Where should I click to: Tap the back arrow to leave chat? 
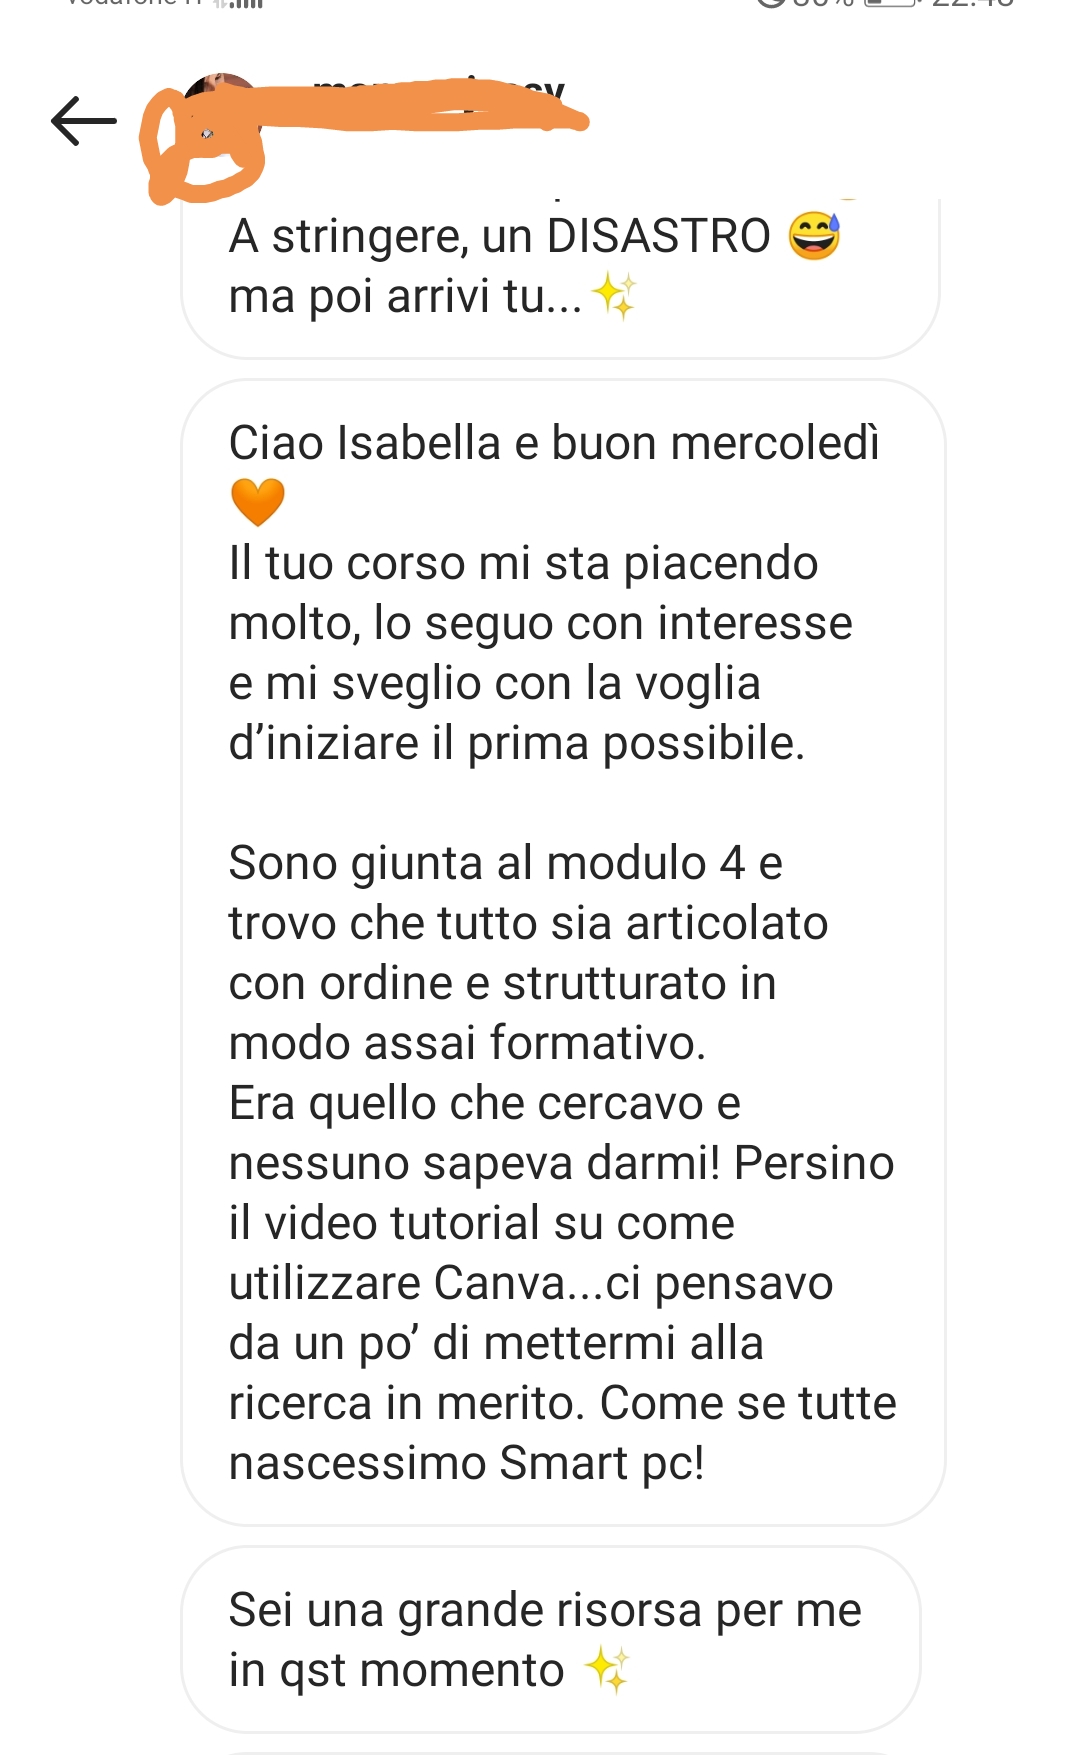point(84,121)
